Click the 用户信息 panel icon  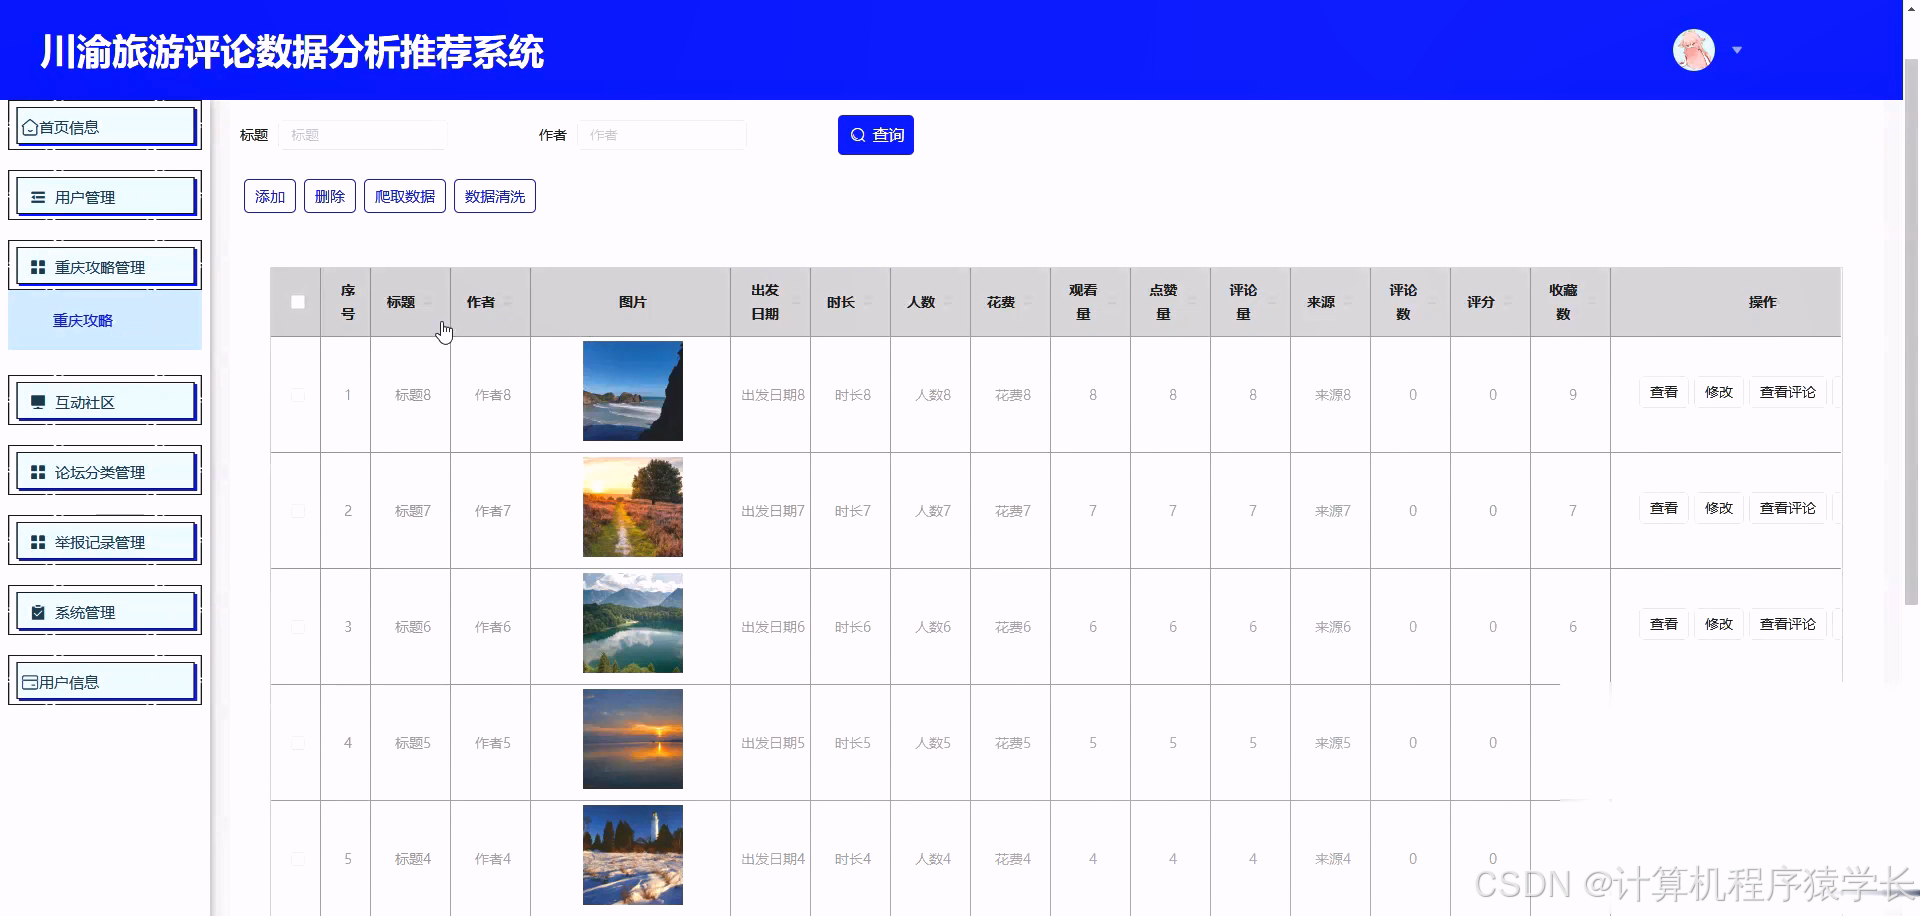tap(28, 681)
